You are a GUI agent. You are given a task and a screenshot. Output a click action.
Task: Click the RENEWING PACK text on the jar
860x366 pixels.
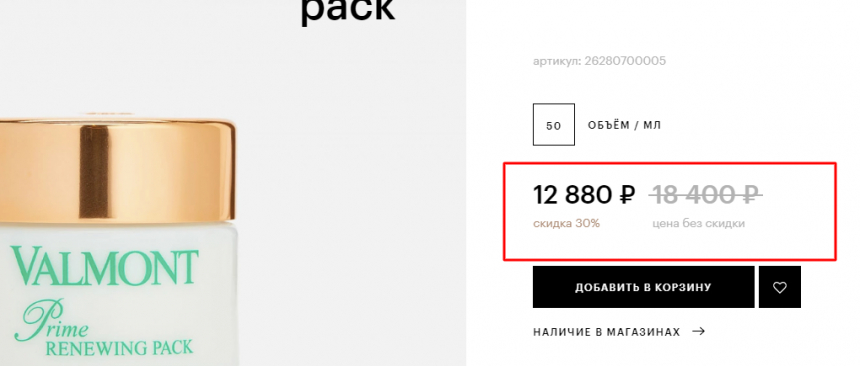tap(119, 348)
